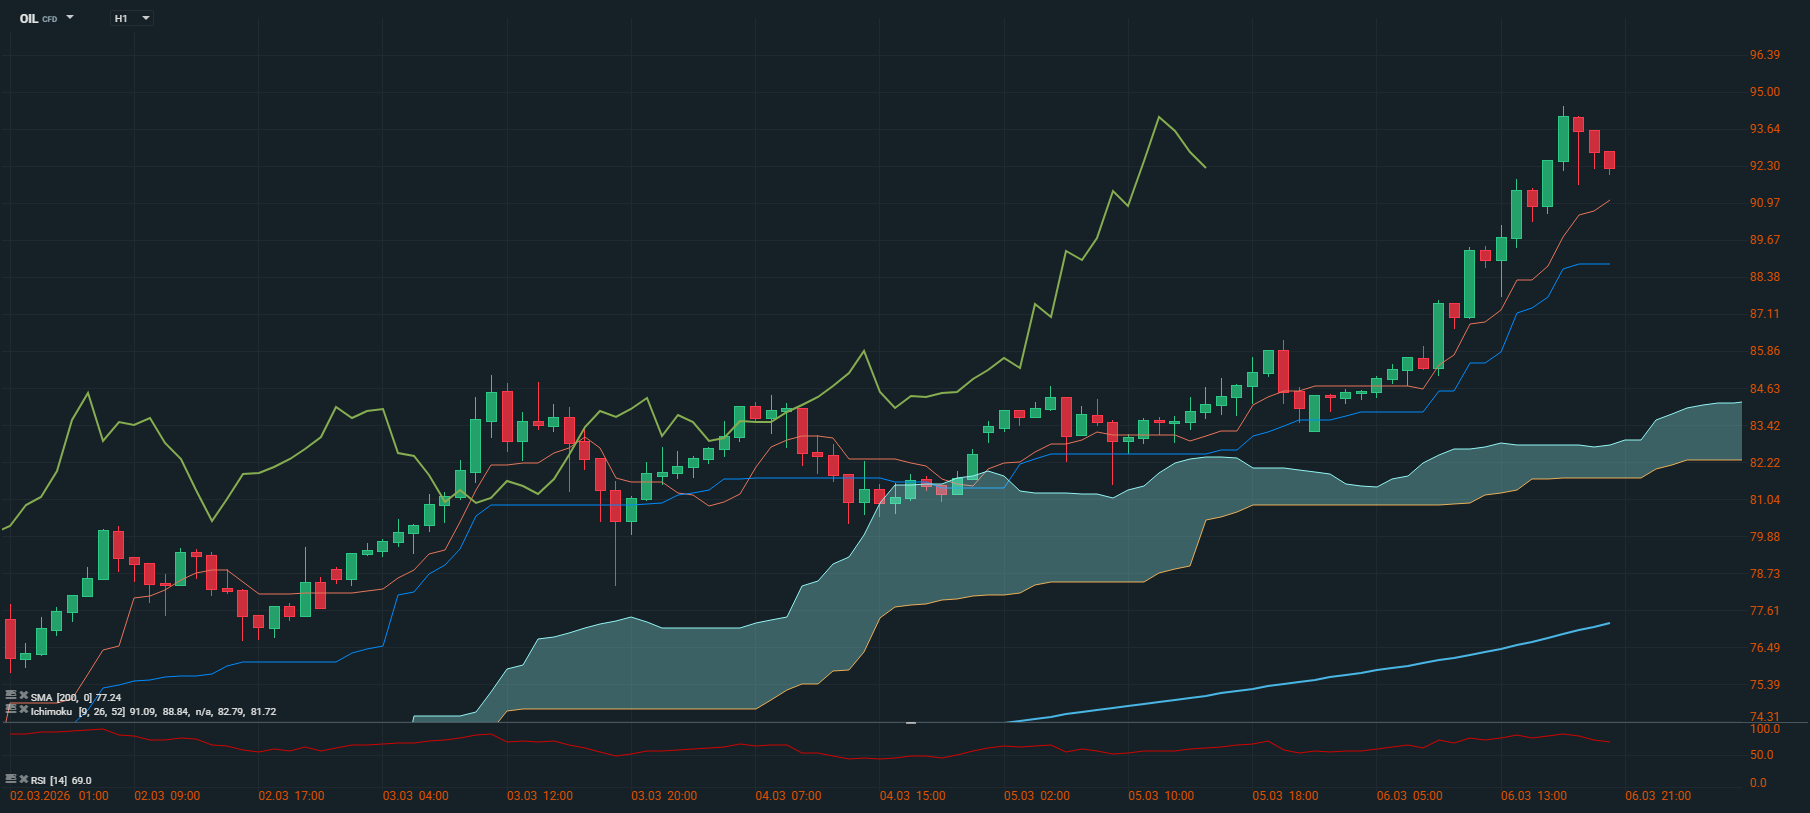Click the '02.03 09:00' time axis label
Viewport: 1810px width, 813px height.
[x=167, y=796]
